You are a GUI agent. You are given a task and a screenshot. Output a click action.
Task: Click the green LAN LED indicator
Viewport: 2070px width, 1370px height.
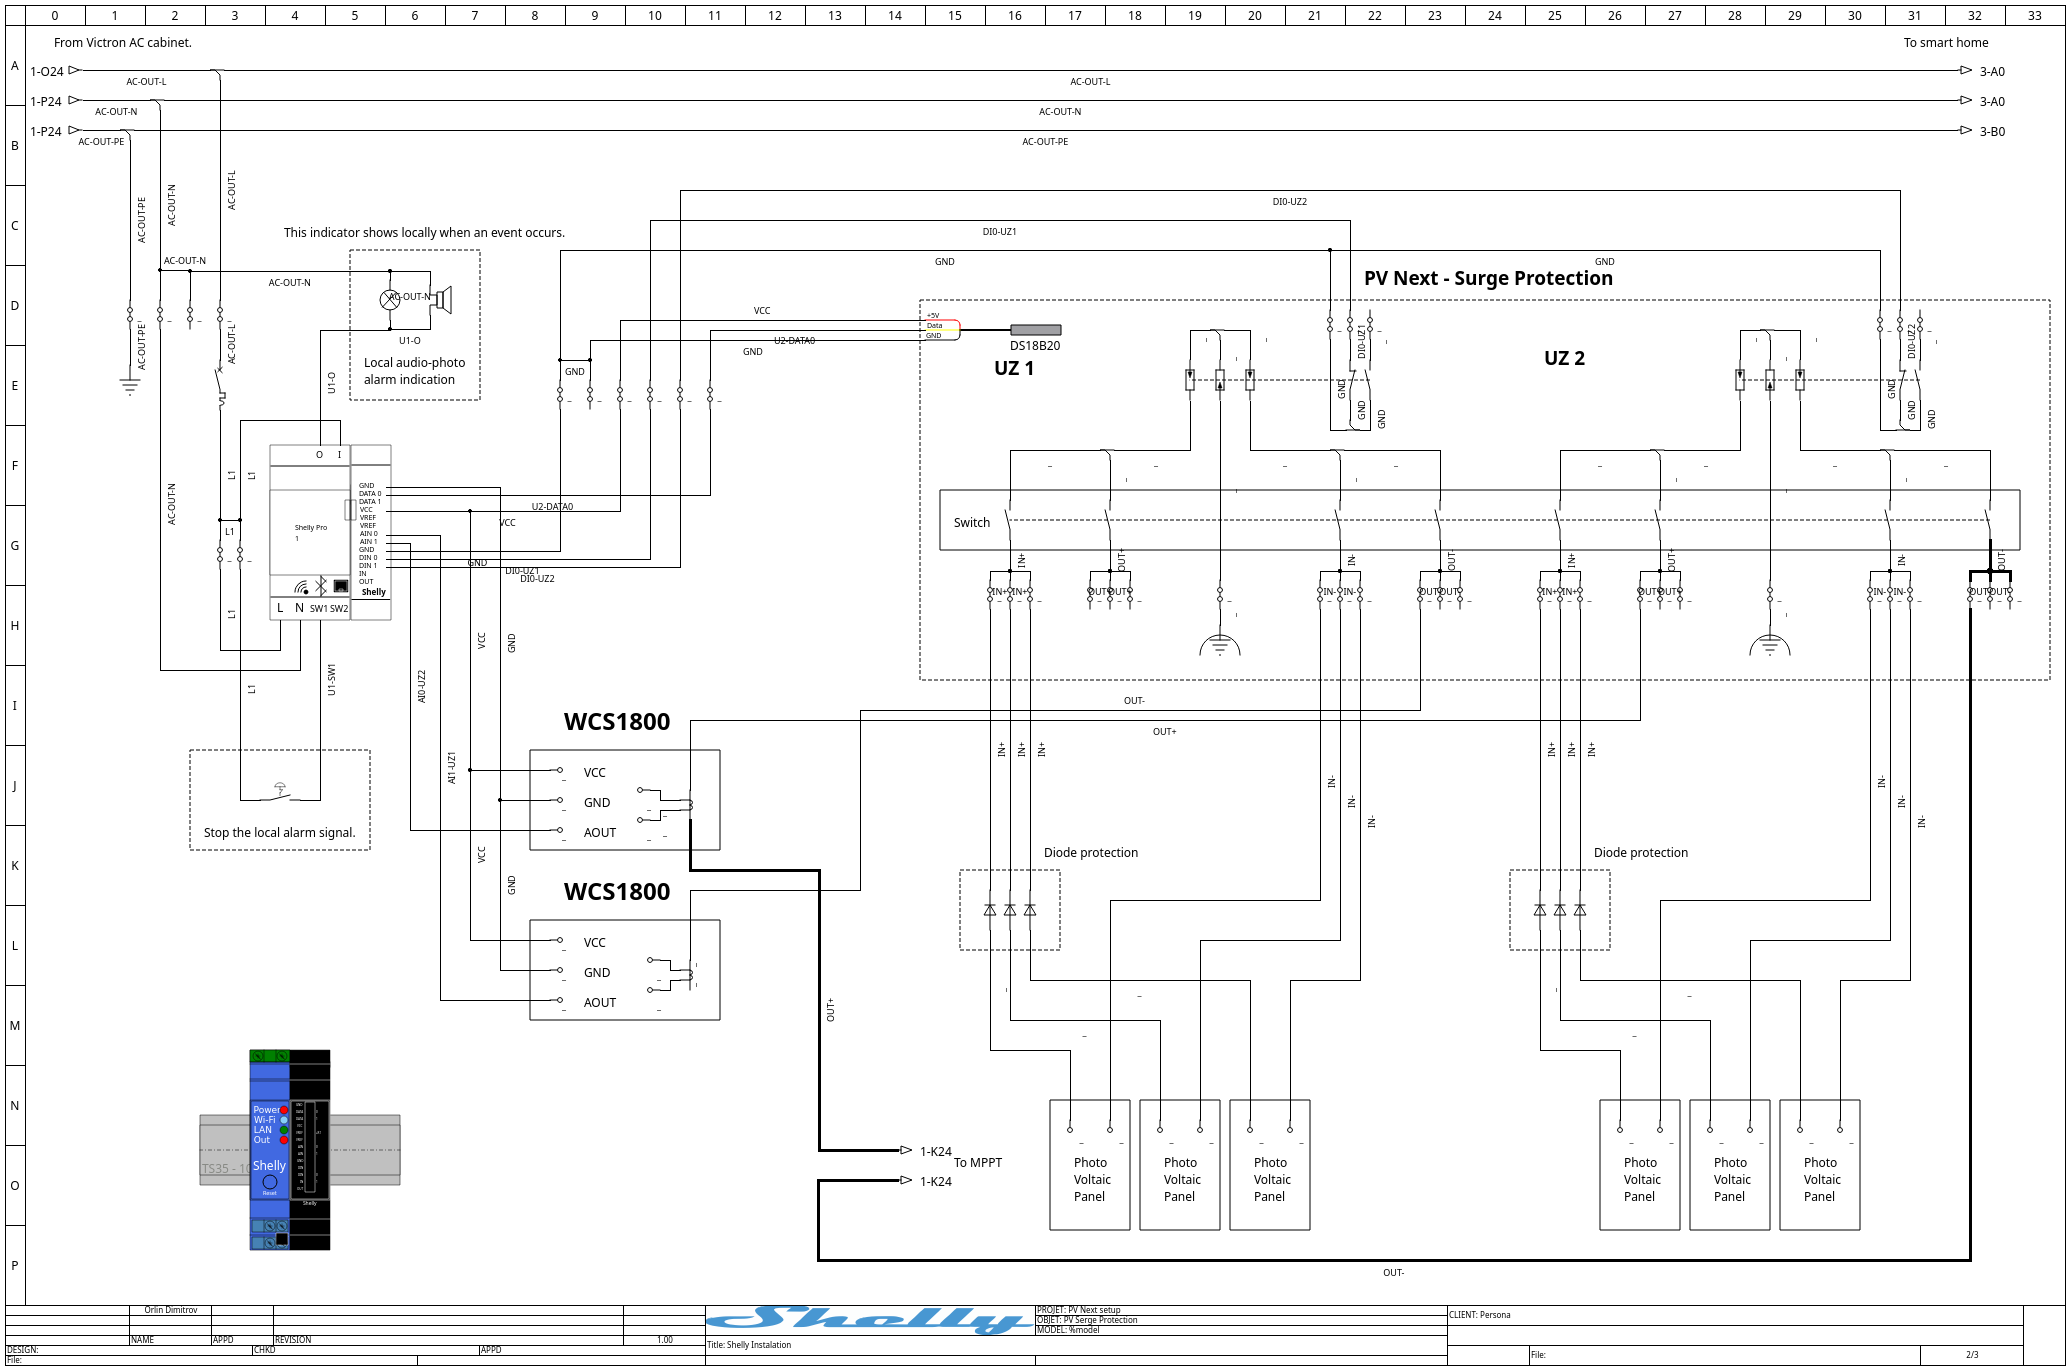pos(284,1130)
